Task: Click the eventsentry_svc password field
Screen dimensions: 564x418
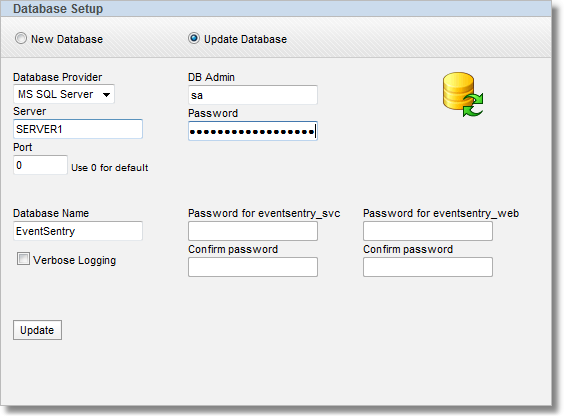Action: tap(253, 231)
